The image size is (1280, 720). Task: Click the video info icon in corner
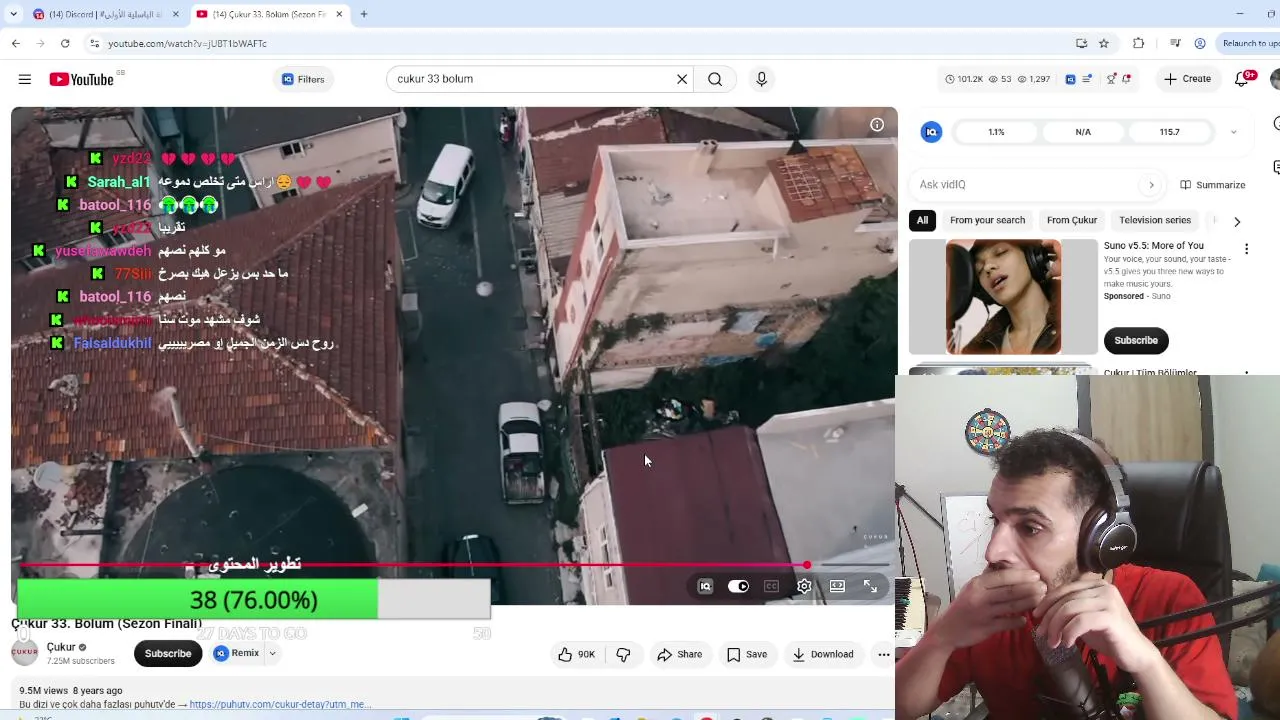[877, 125]
